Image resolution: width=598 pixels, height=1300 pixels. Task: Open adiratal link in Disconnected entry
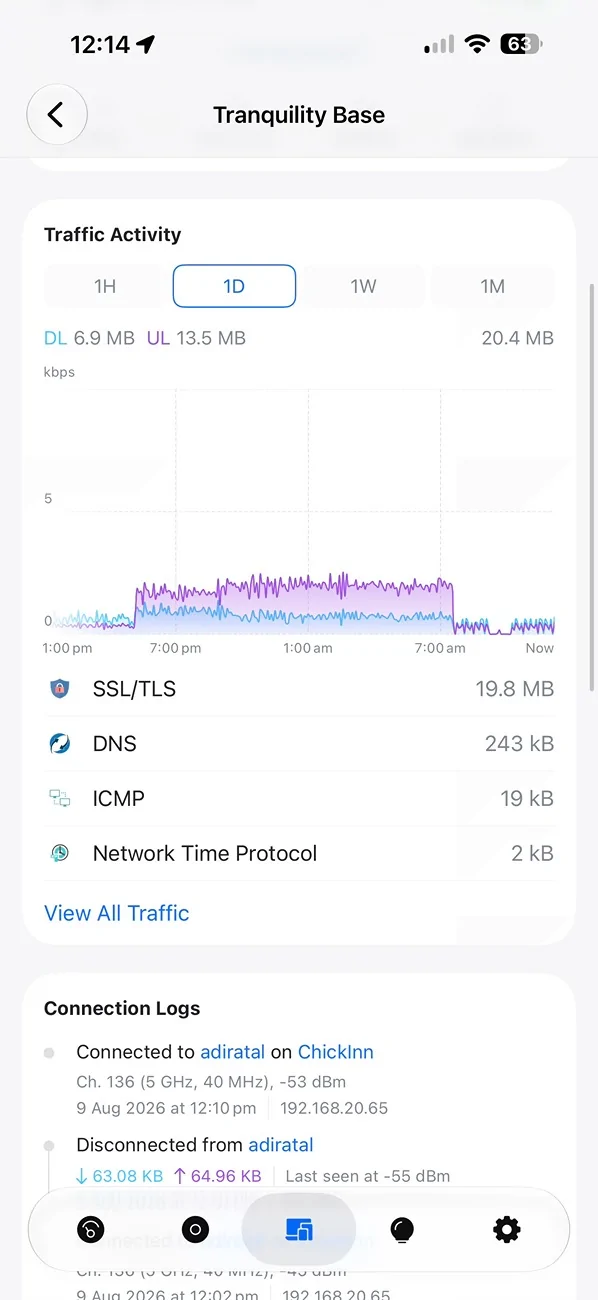281,1145
